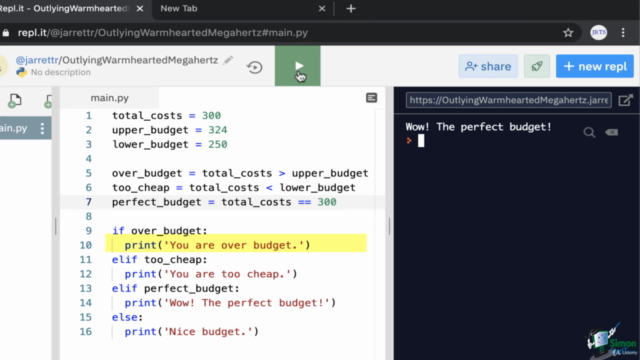This screenshot has height=360, width=640.
Task: Click OutlyingWarmheartedMegahertz repl title
Action: click(x=140, y=60)
